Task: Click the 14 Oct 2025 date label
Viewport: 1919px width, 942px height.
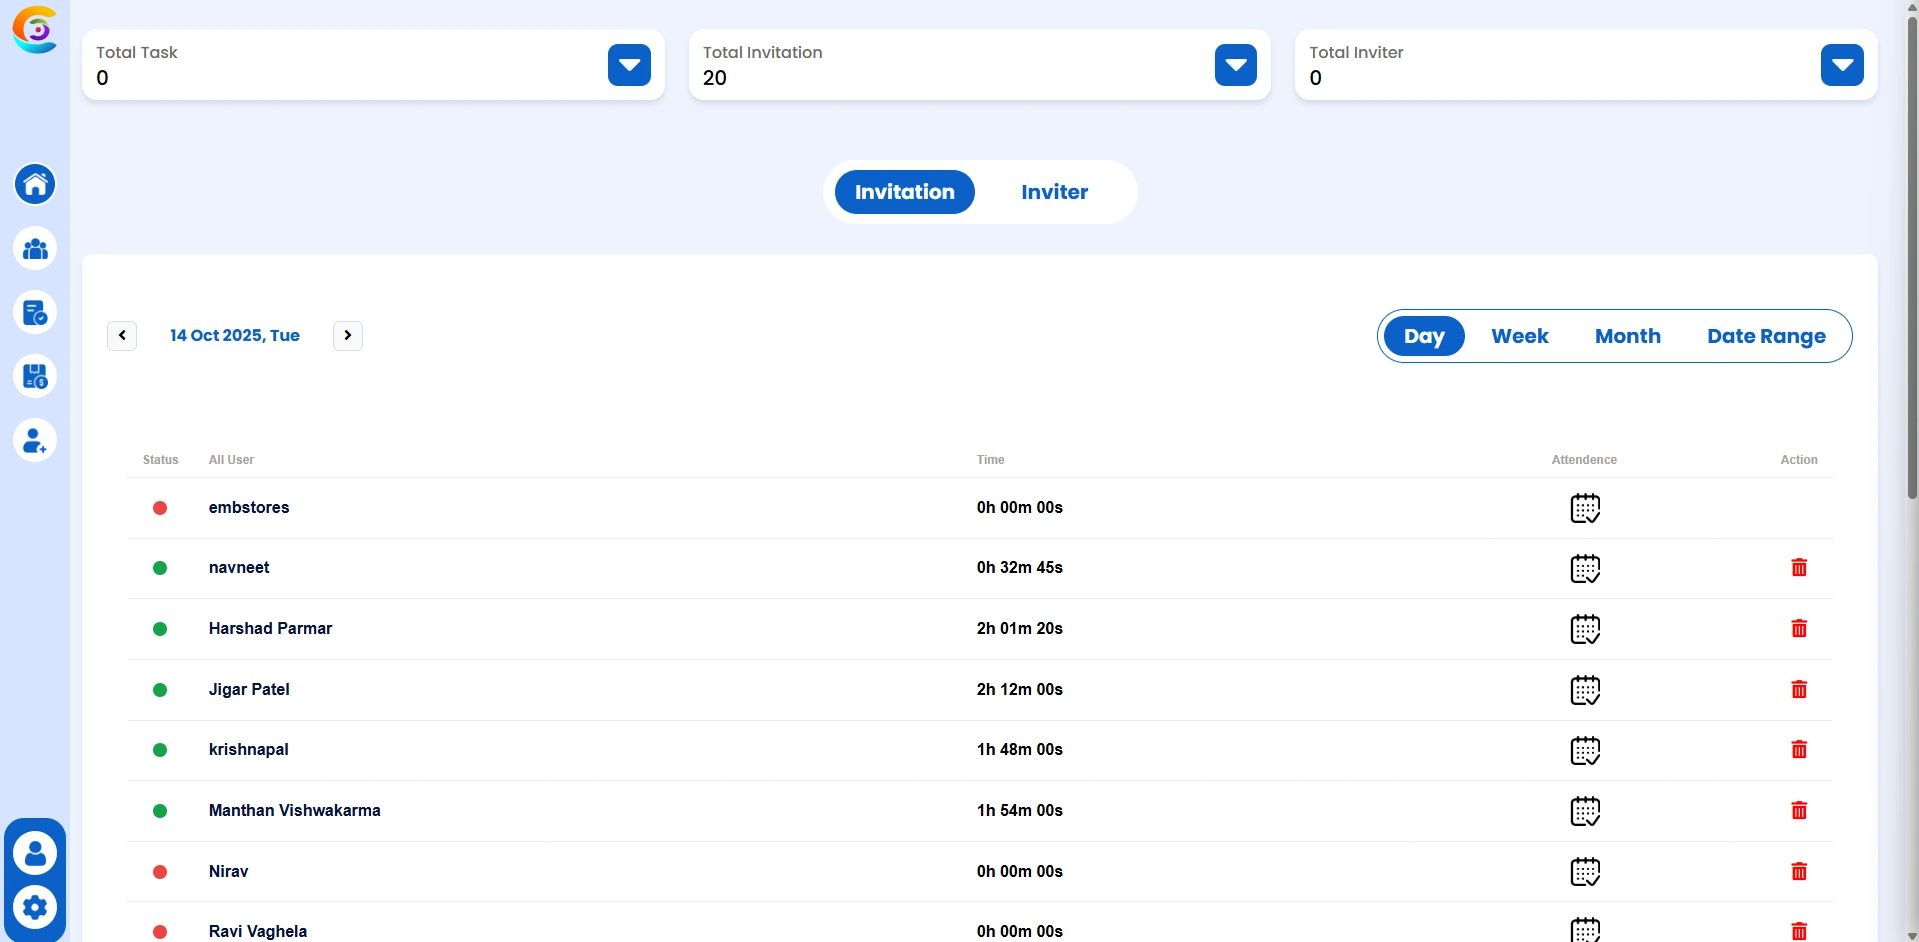Action: pos(235,335)
